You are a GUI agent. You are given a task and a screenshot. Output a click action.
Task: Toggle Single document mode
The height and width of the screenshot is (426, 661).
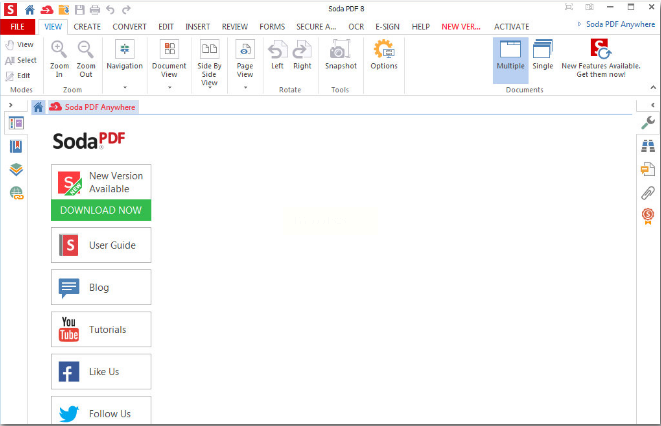coord(543,55)
